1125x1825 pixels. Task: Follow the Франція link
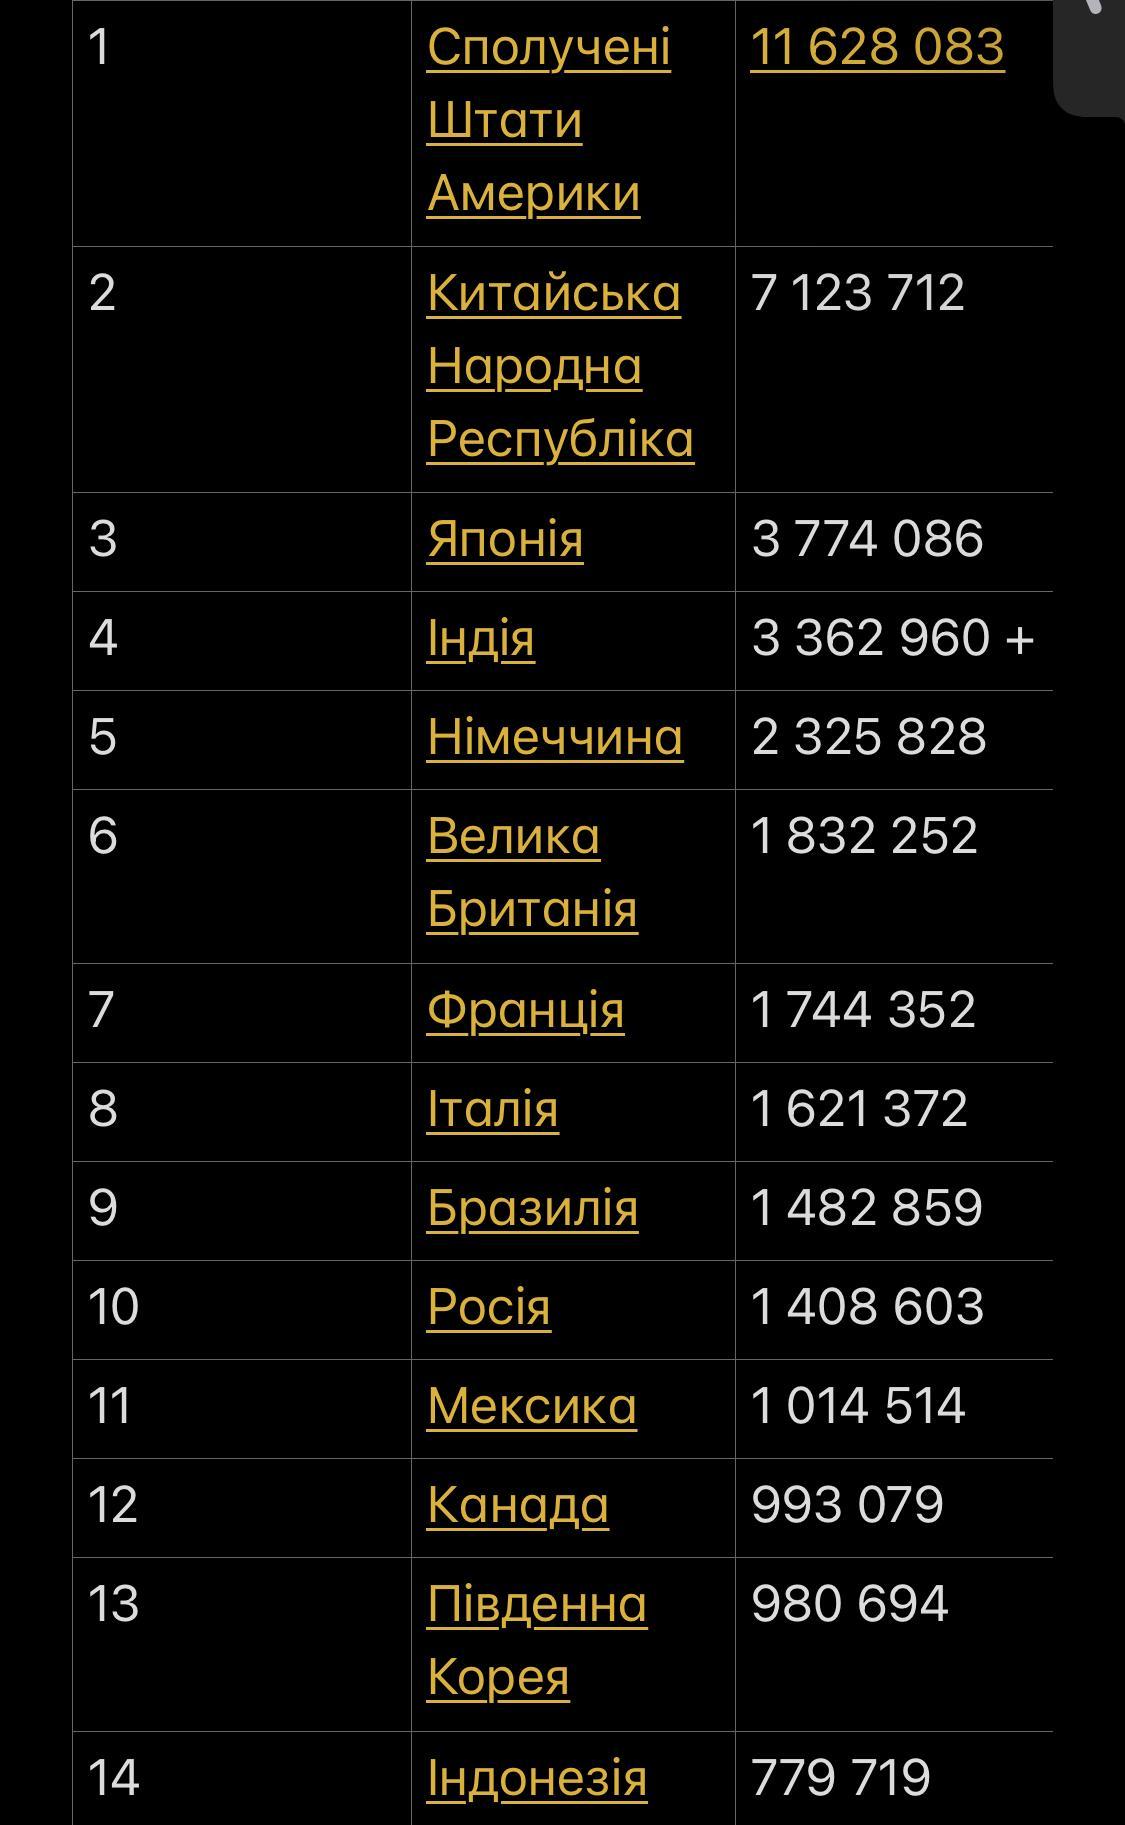525,1009
